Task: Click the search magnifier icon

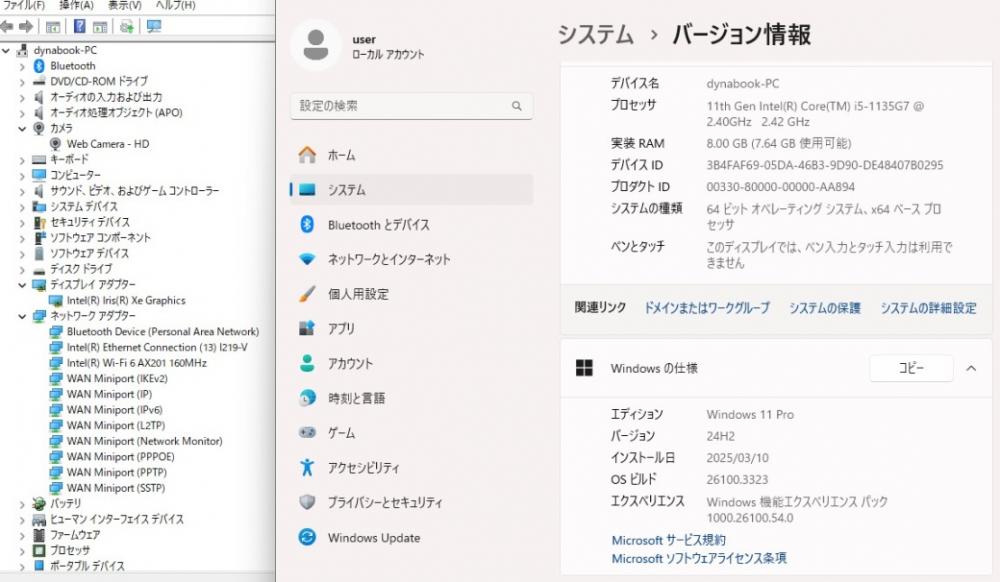Action: 517,106
